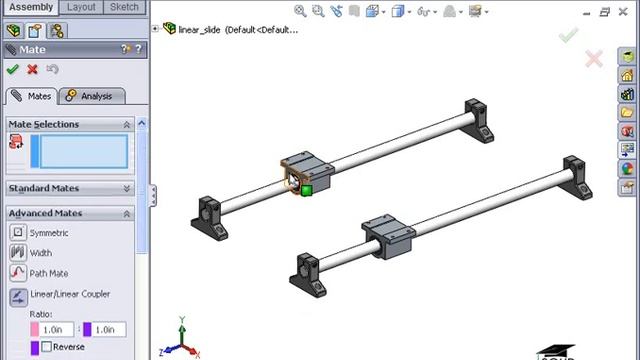The image size is (640, 360).
Task: Open Mate help question mark
Action: (x=139, y=49)
